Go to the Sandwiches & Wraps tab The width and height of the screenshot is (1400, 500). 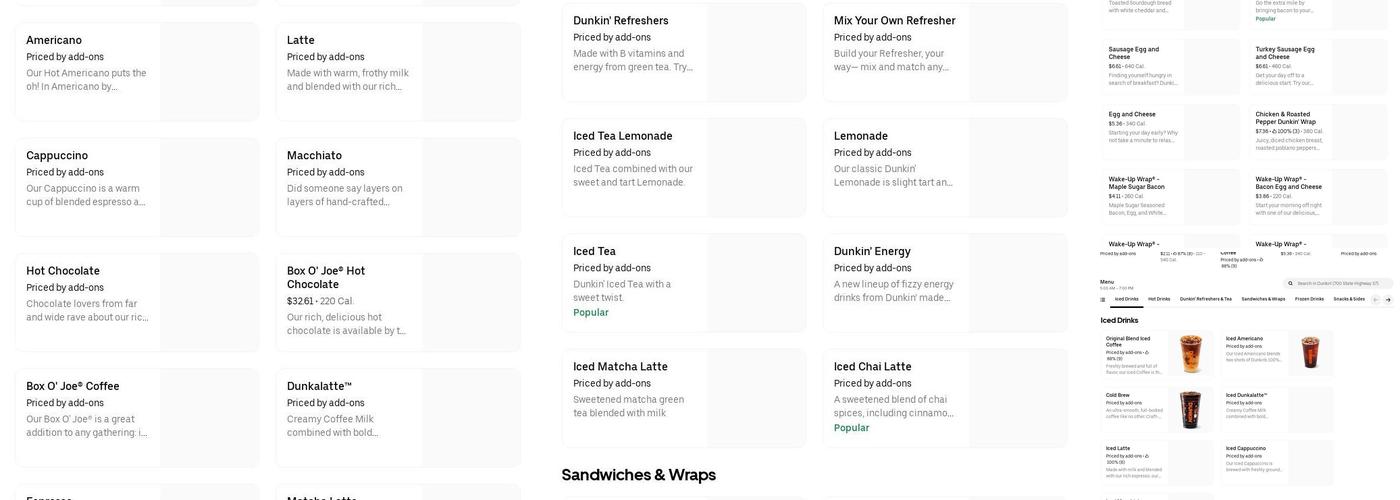pyautogui.click(x=1263, y=299)
